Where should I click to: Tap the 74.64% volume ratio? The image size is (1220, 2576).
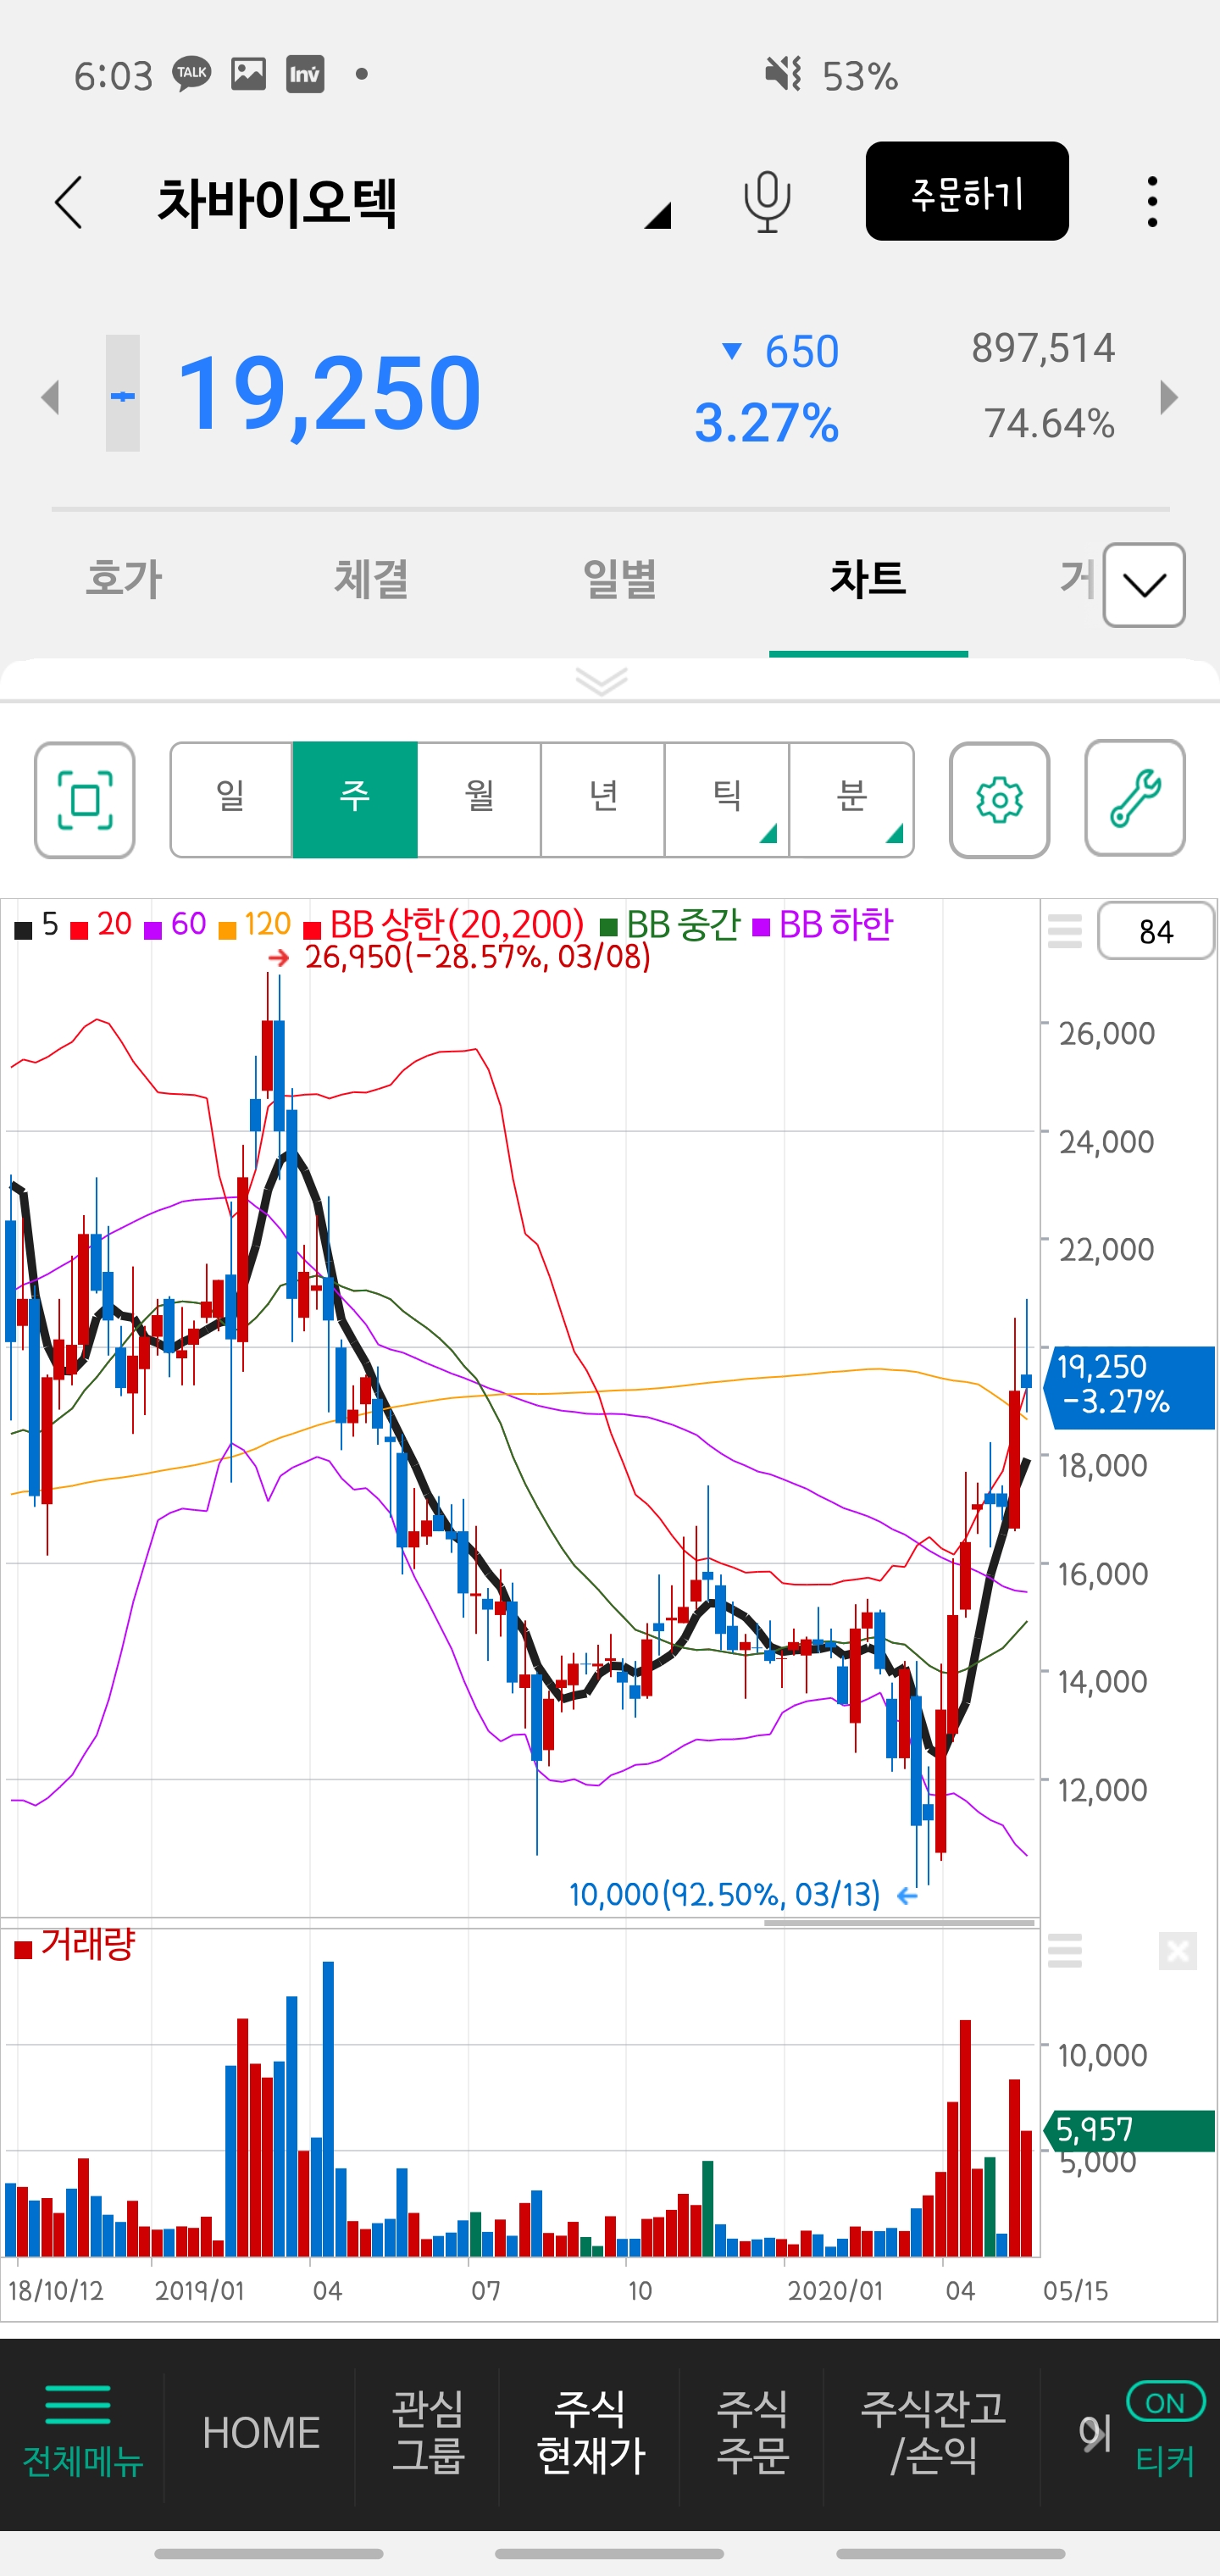point(1049,423)
